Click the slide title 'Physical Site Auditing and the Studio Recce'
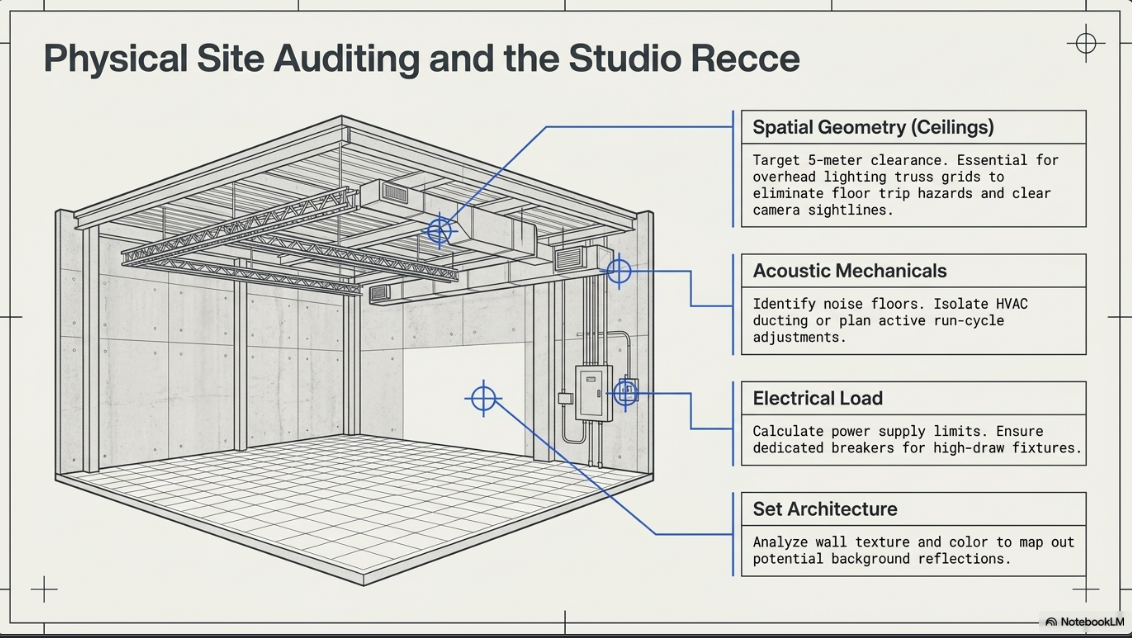The width and height of the screenshot is (1132, 638). pyautogui.click(x=422, y=59)
